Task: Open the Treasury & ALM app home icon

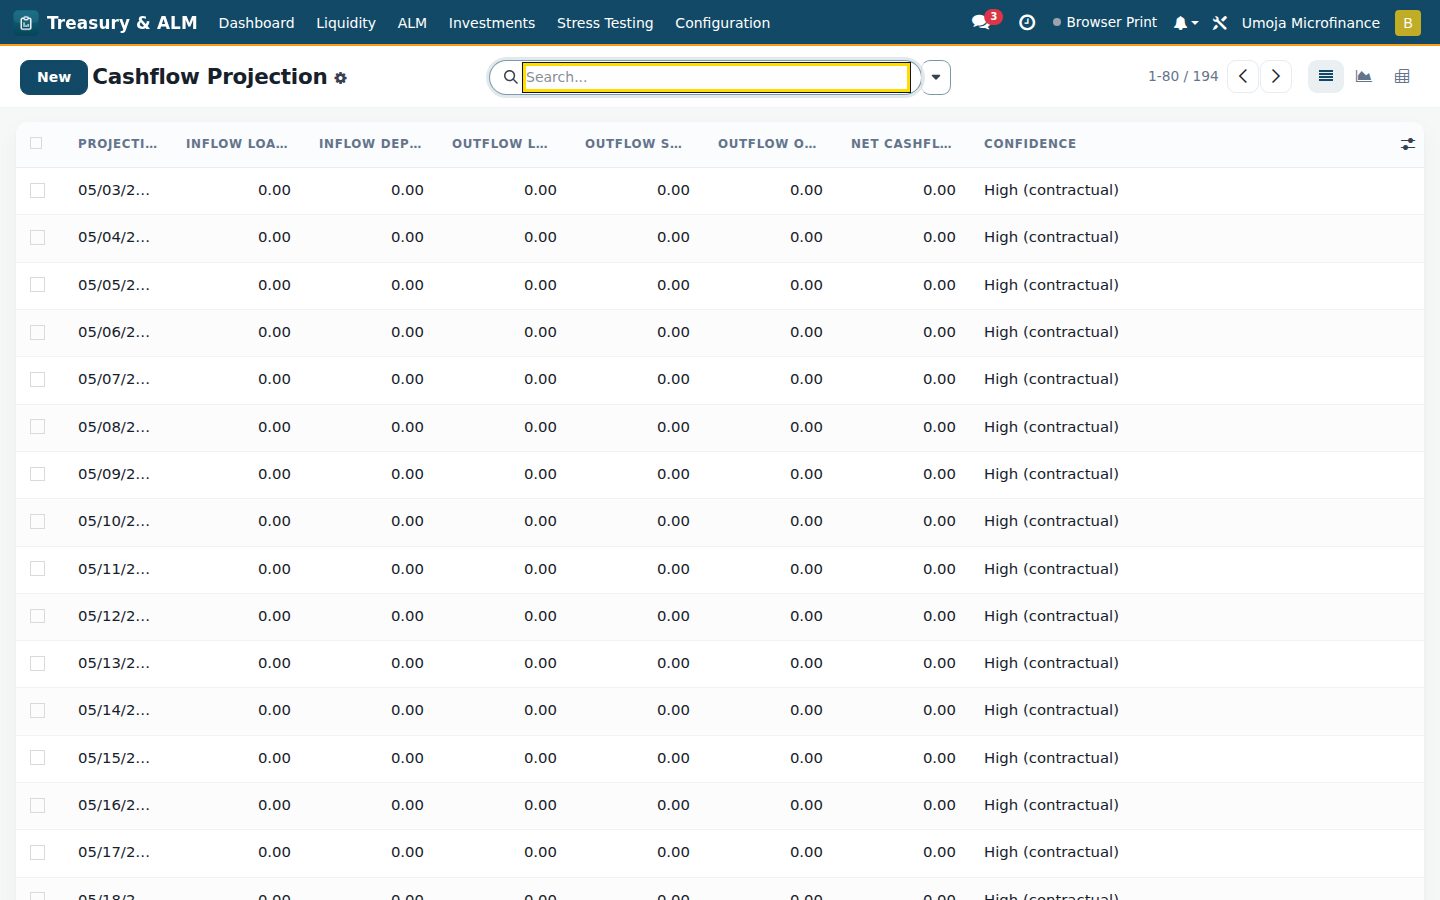Action: point(26,22)
